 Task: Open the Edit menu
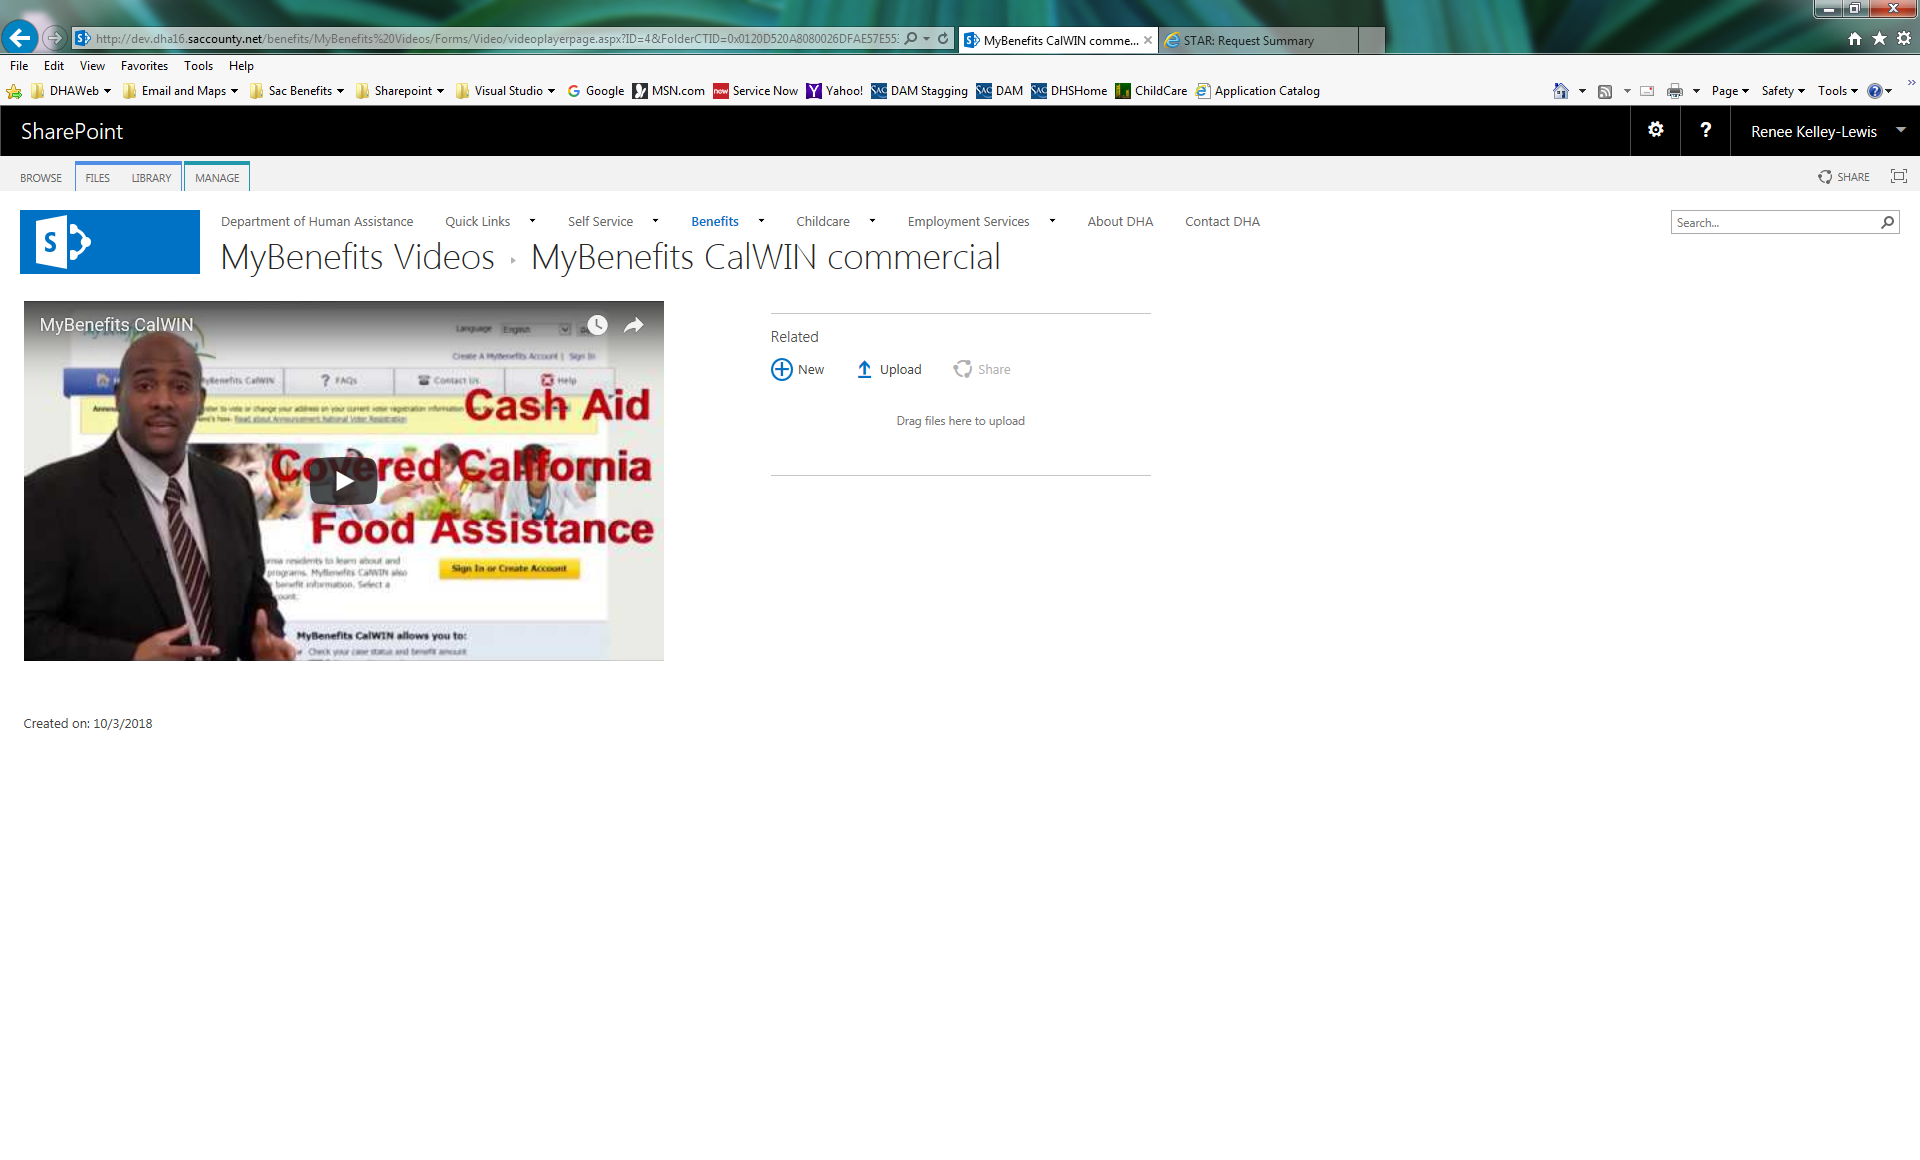[x=54, y=65]
